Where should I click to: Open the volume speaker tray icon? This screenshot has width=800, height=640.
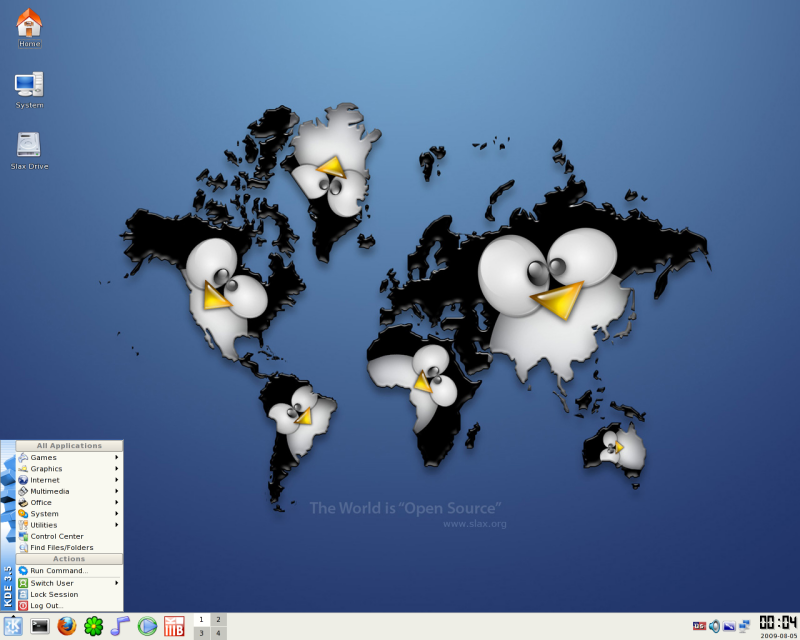(714, 626)
